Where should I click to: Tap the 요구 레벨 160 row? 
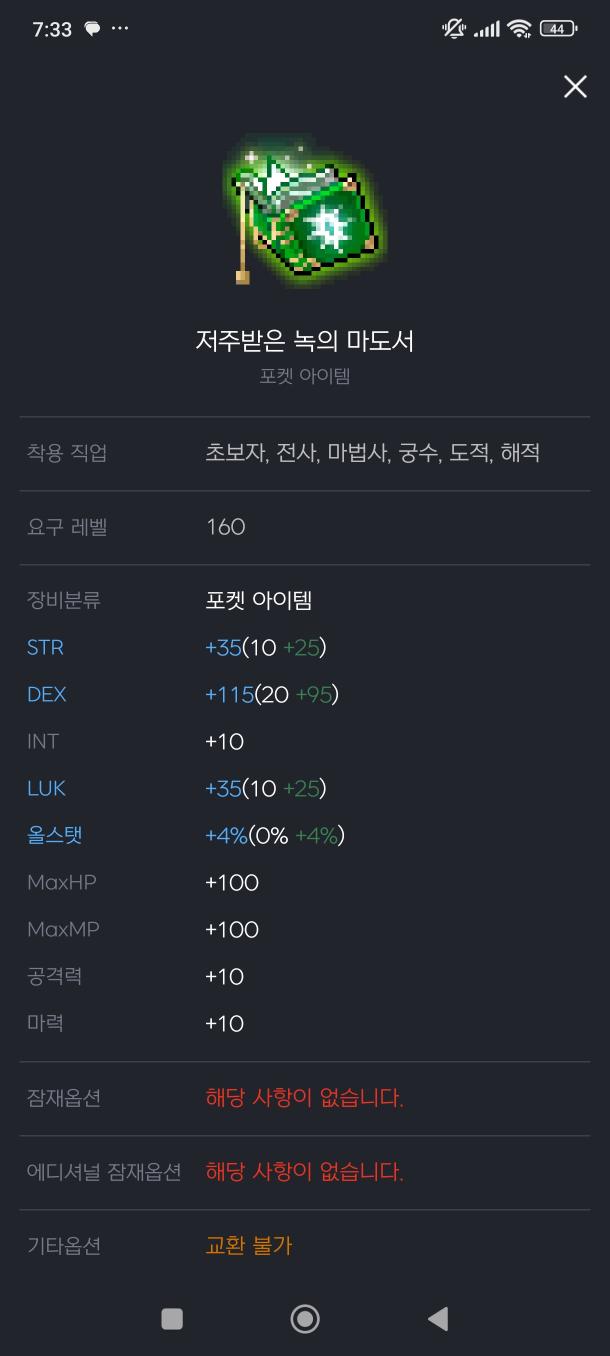click(300, 528)
